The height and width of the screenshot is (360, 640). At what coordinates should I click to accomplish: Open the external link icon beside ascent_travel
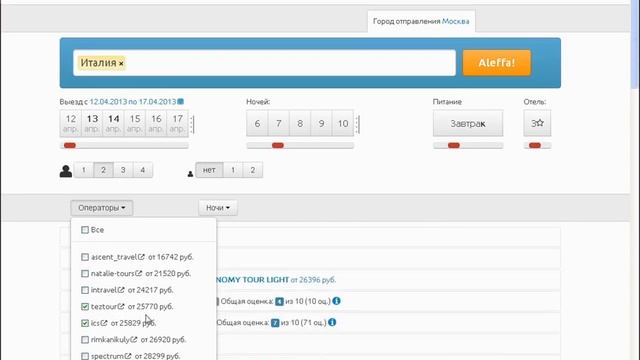coord(141,257)
